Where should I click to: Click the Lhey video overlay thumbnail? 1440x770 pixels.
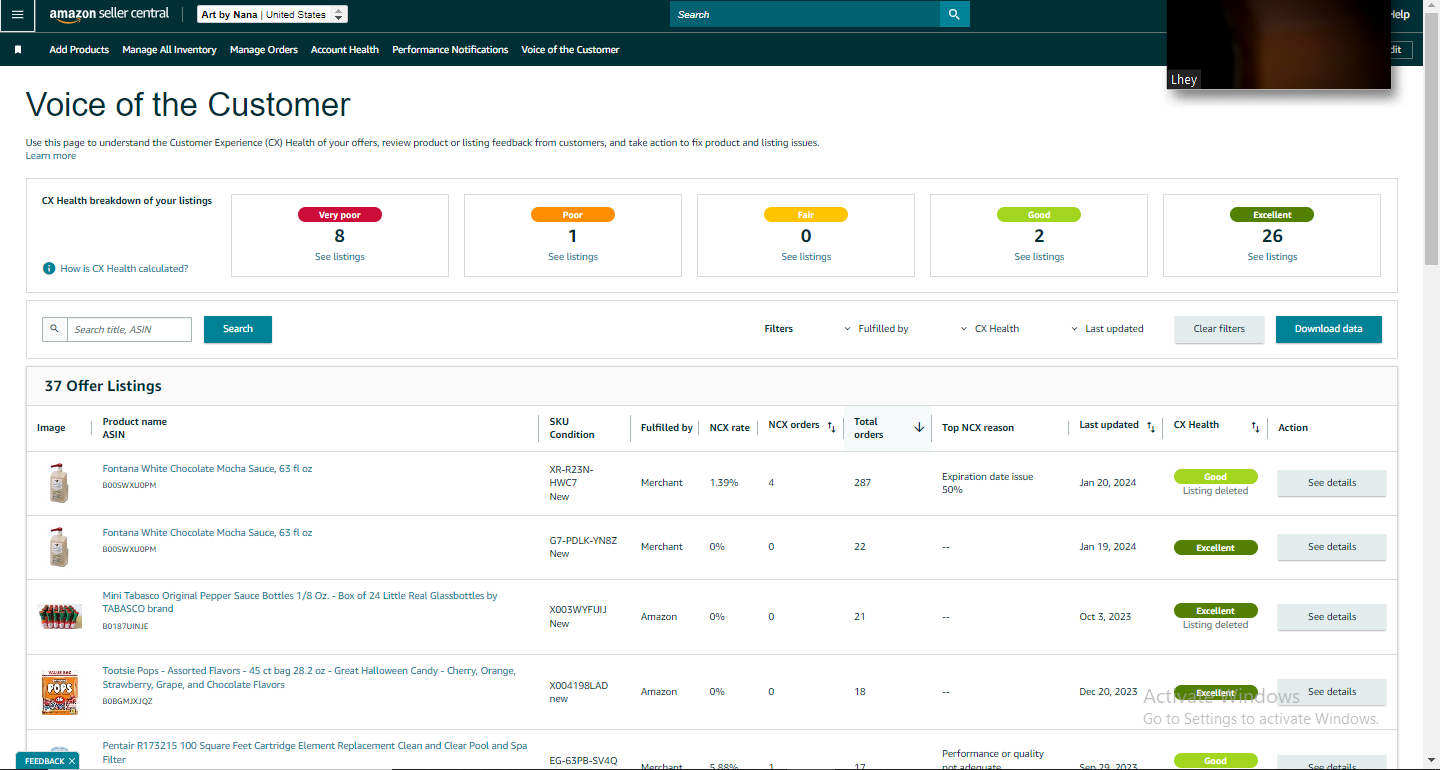point(1279,45)
